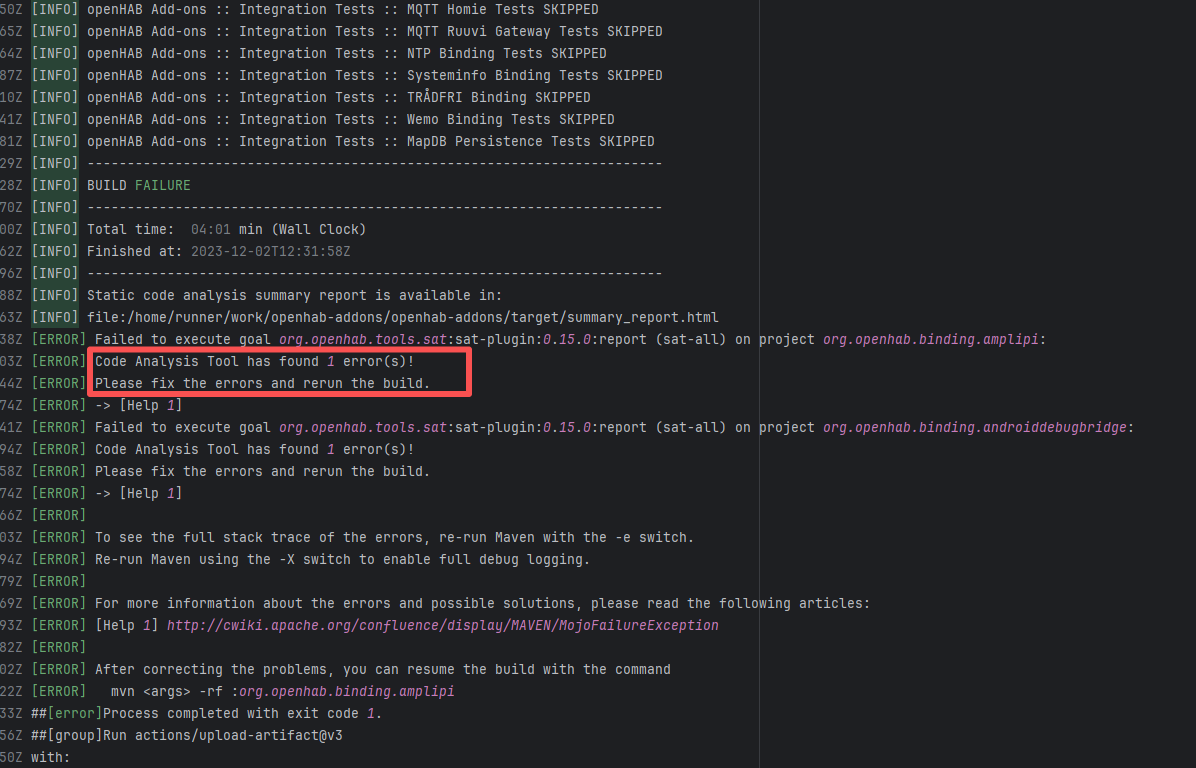
Task: Click the MQTT Ruuvi Gateway Tests line
Action: pos(374,31)
